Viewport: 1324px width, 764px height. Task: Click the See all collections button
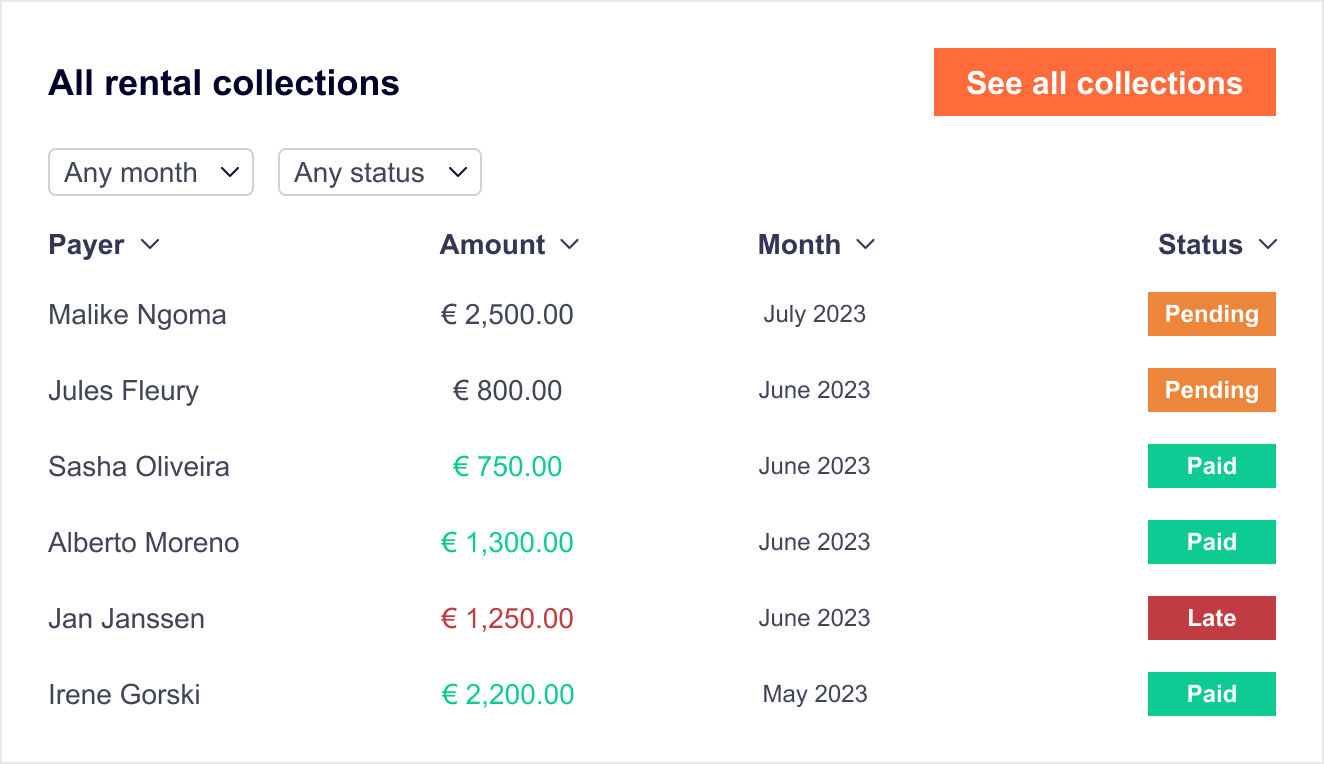[x=1104, y=82]
